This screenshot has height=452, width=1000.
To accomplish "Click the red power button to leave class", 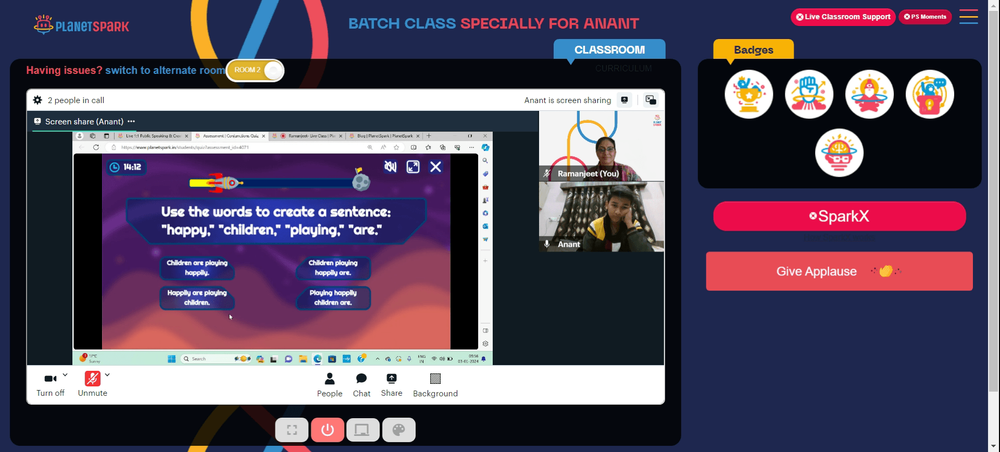I will (328, 430).
